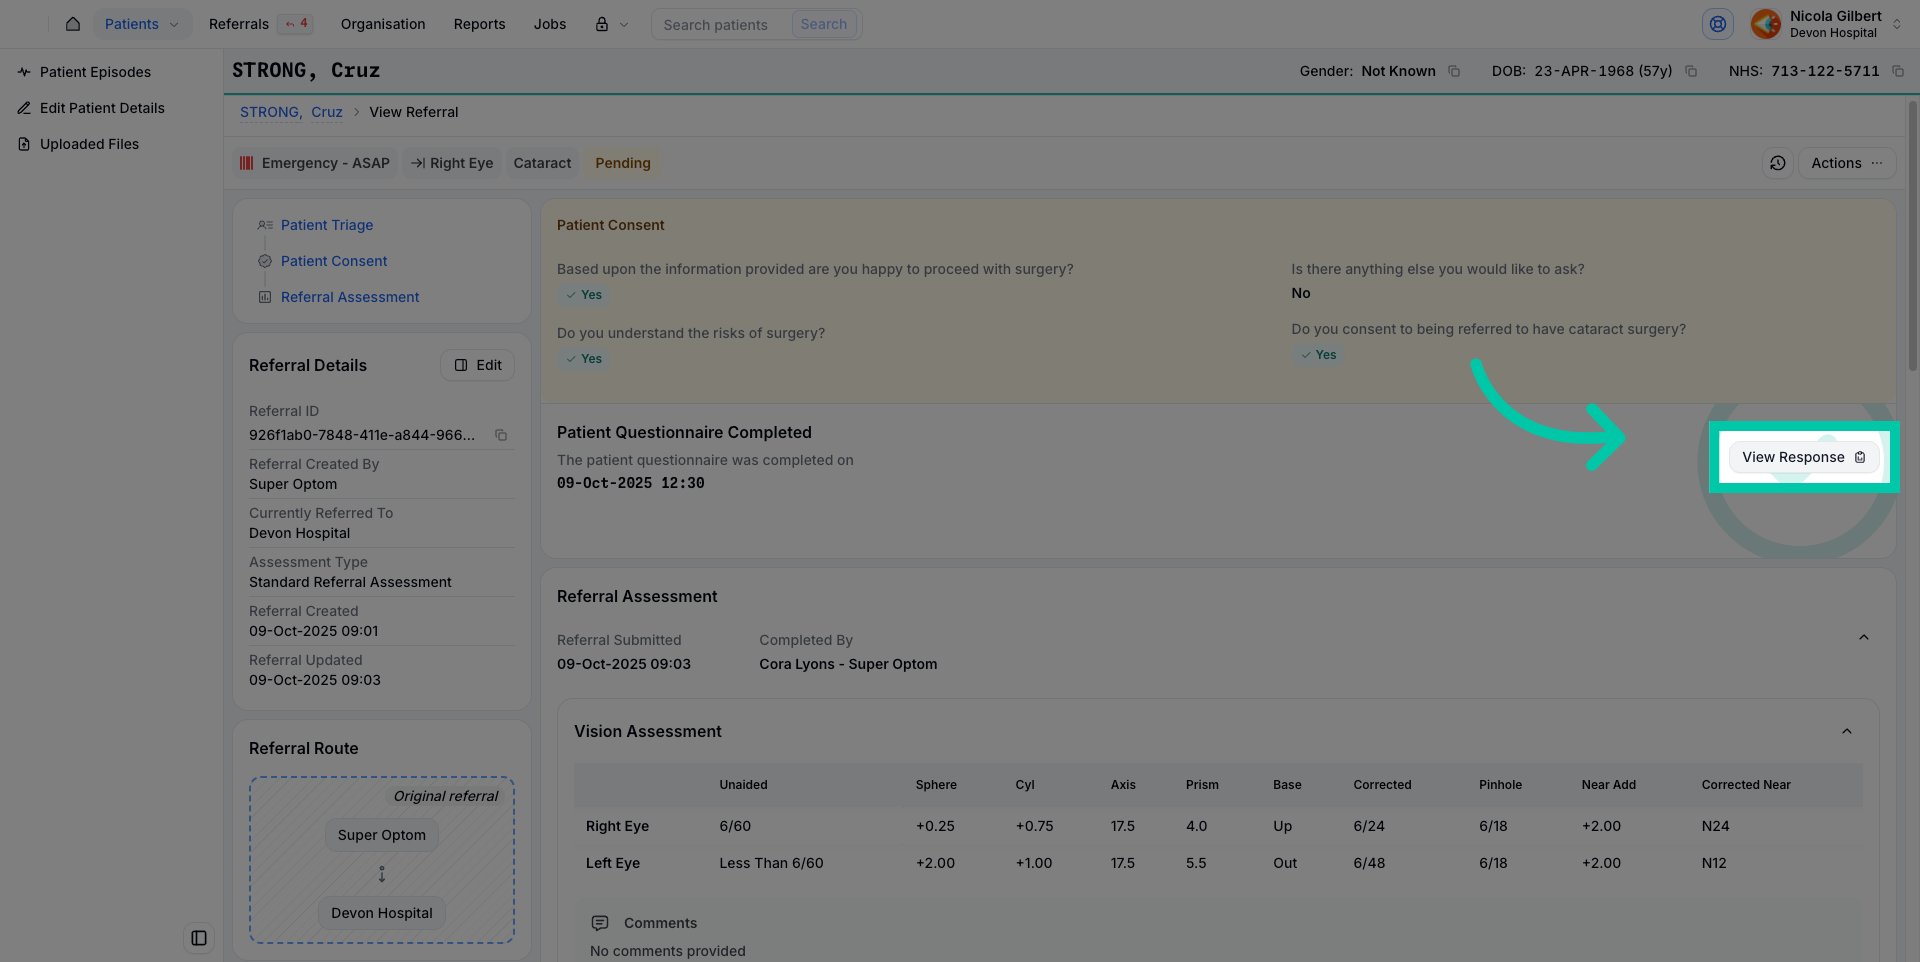The image size is (1920, 962).
Task: Click questionnaire completion date 09-Oct-2025 12:30
Action: pos(630,483)
